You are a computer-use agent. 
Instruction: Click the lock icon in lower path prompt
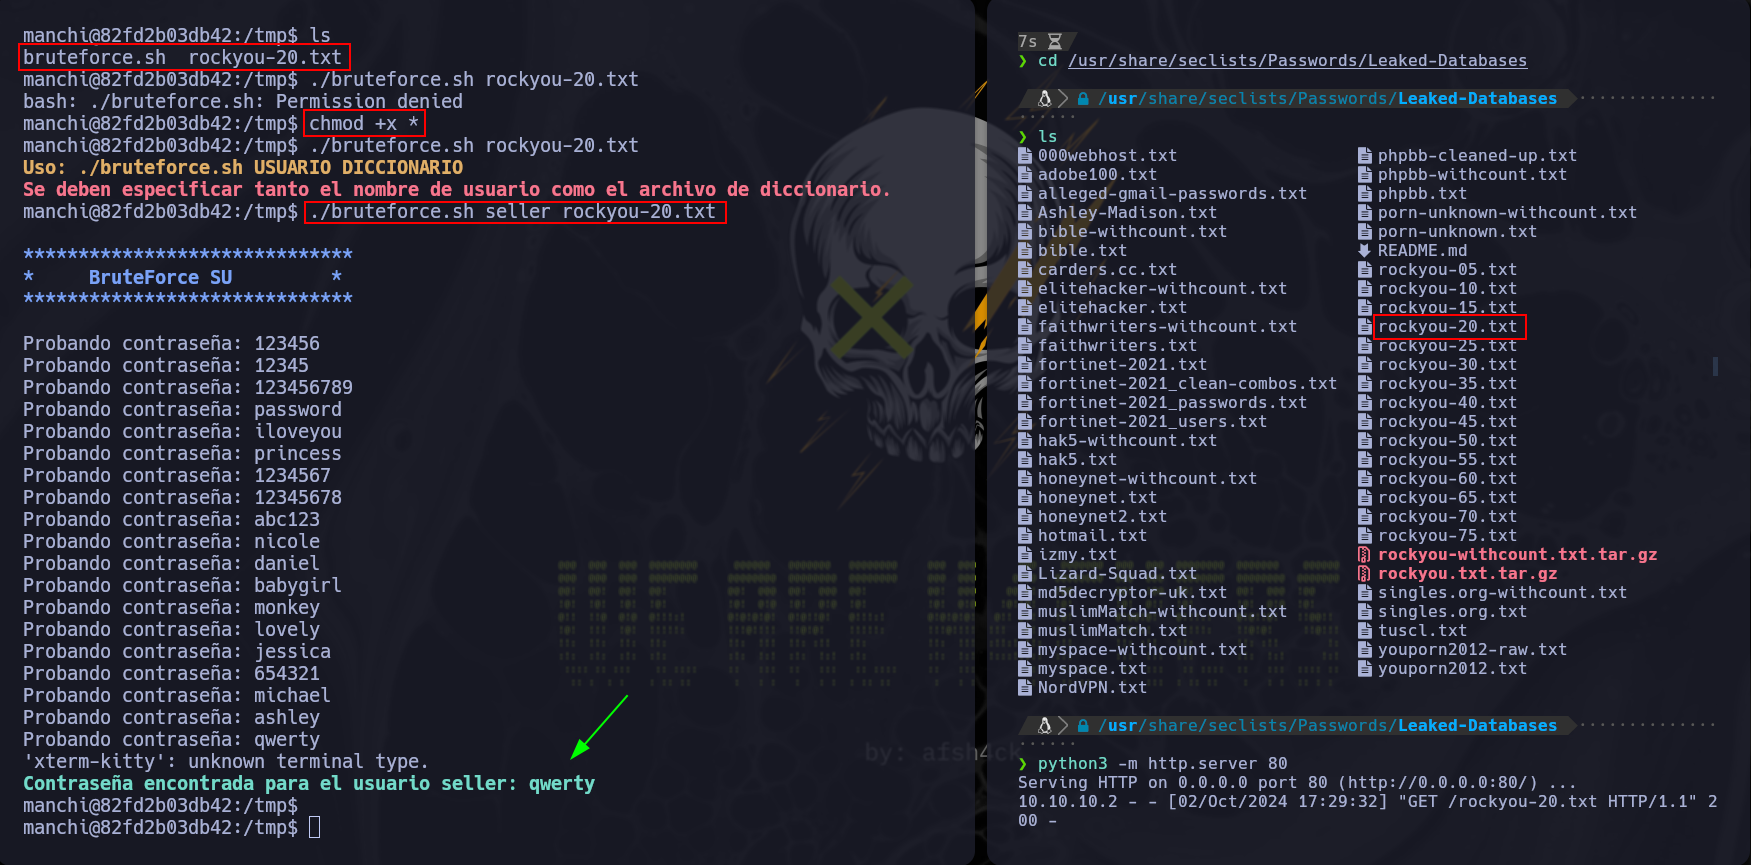[1082, 726]
